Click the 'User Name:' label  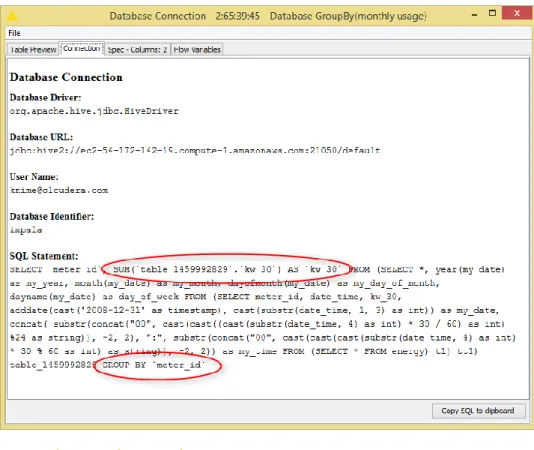pos(34,177)
